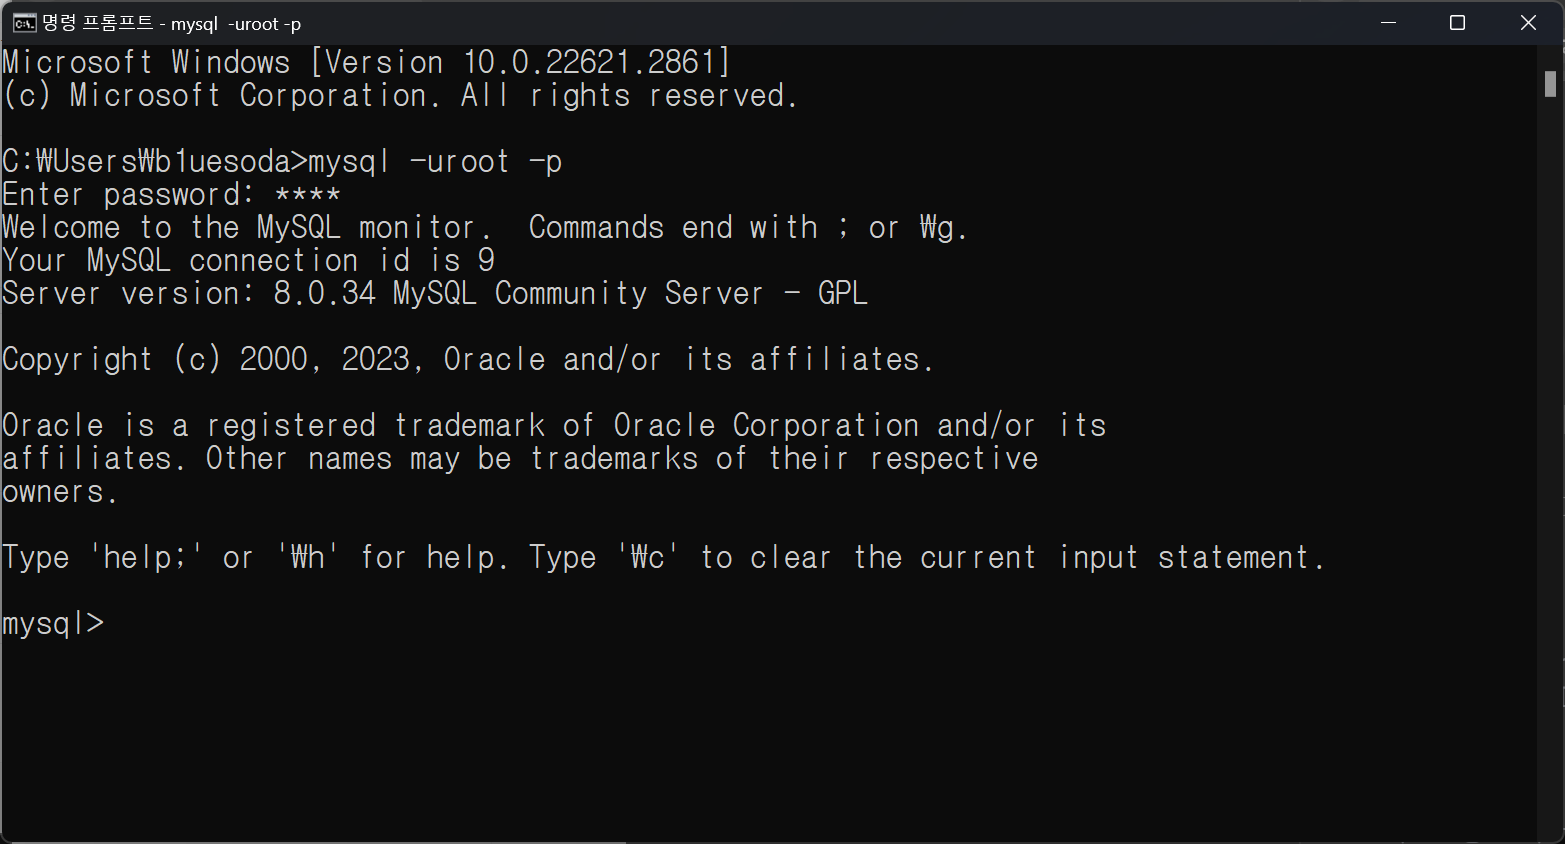This screenshot has width=1565, height=844.
Task: Click the 'Oracle is a registered trademark' line
Action: [554, 425]
